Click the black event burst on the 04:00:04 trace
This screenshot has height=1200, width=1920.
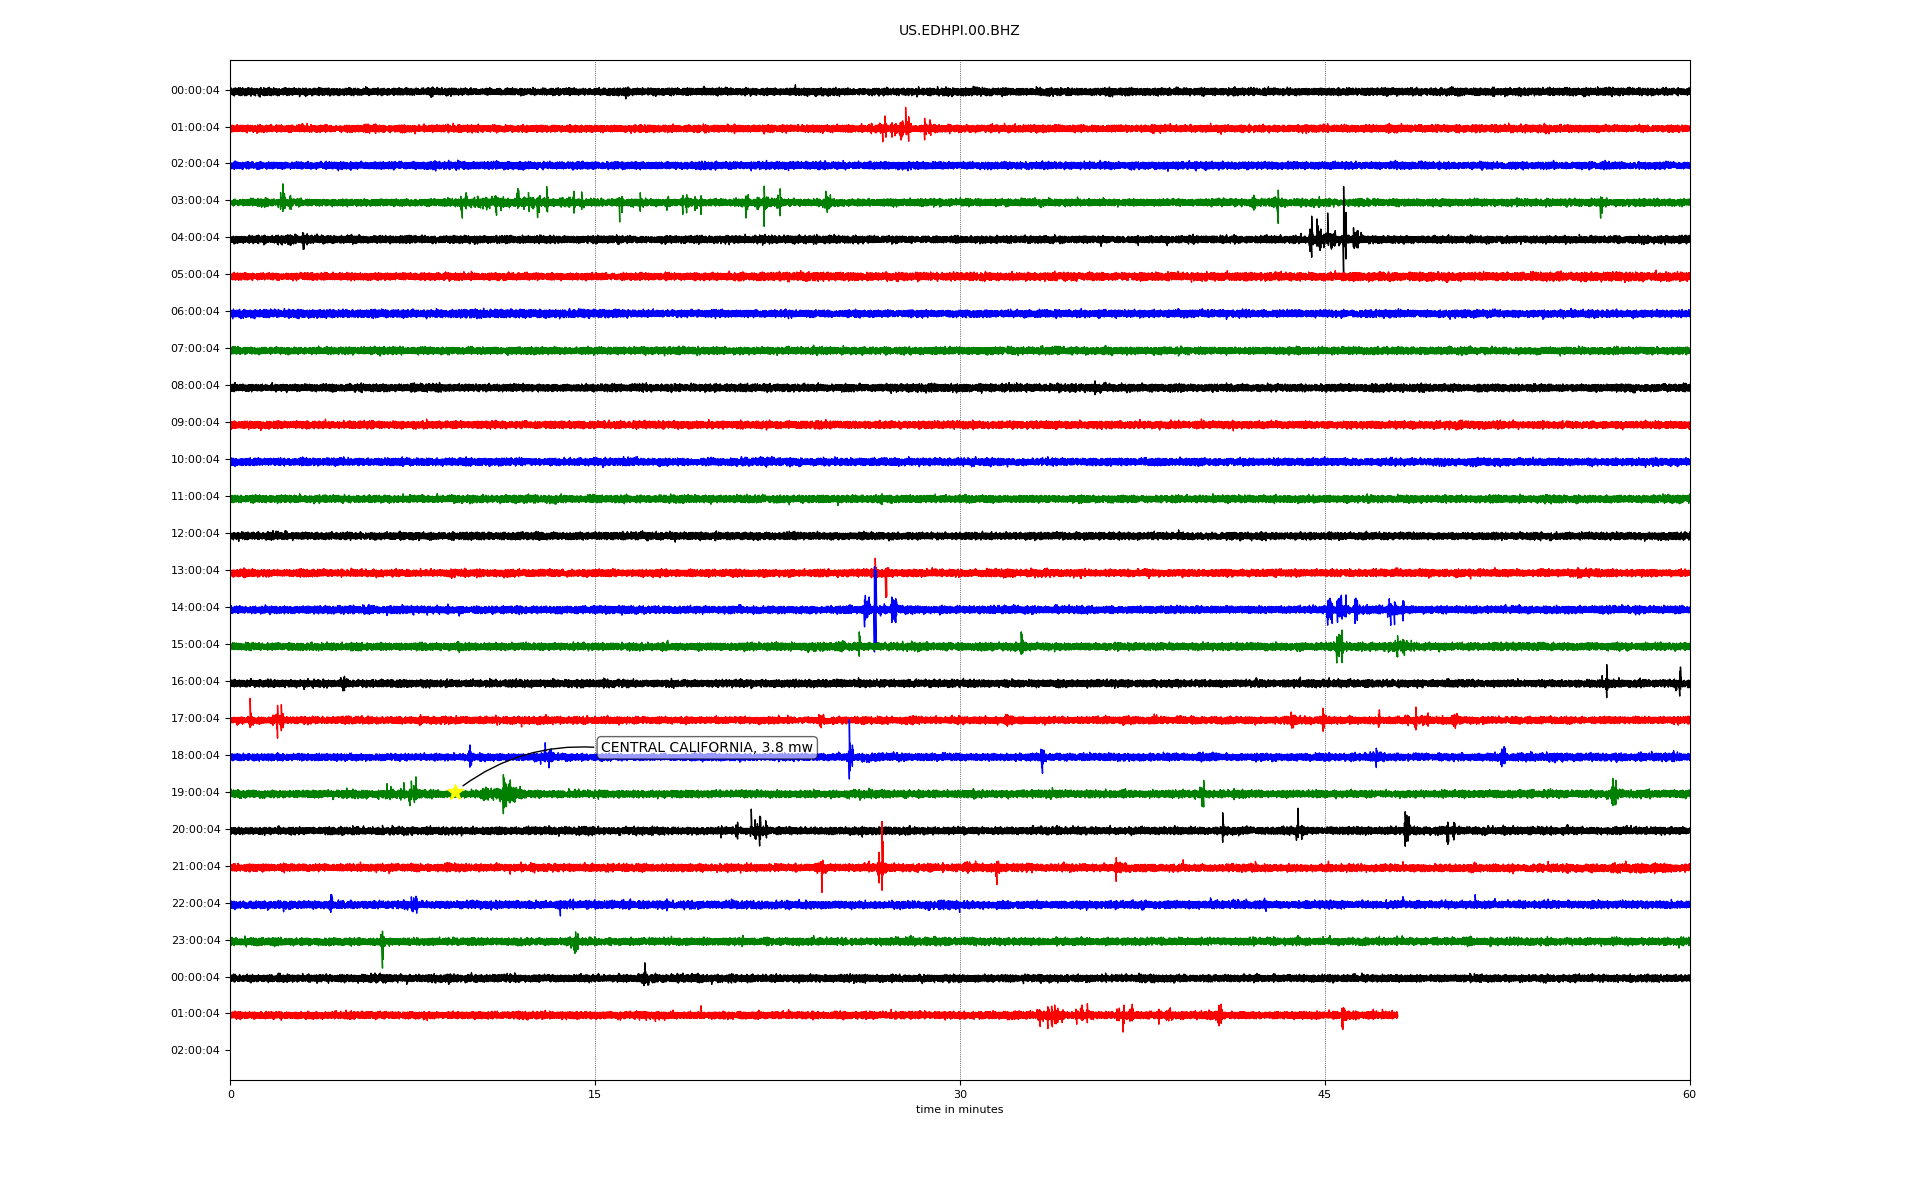point(1335,232)
